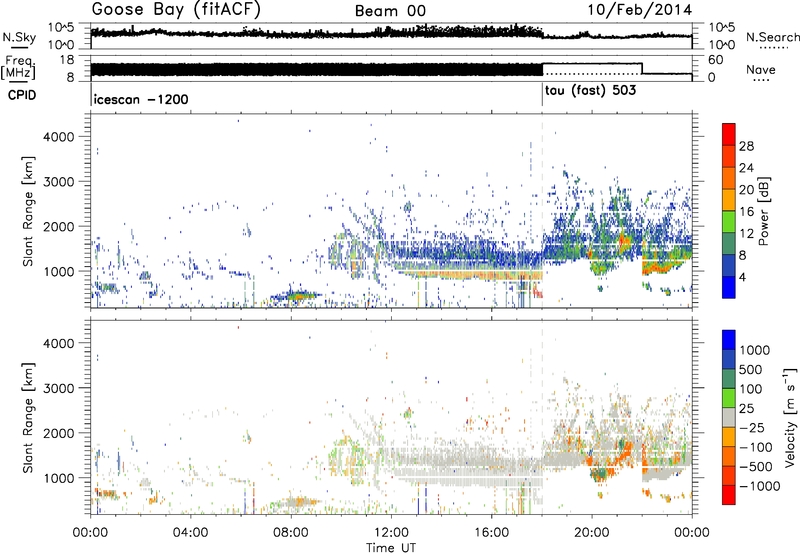
Task: Click the 10^5 tick beside the N.Sky label
Action: [x=61, y=28]
